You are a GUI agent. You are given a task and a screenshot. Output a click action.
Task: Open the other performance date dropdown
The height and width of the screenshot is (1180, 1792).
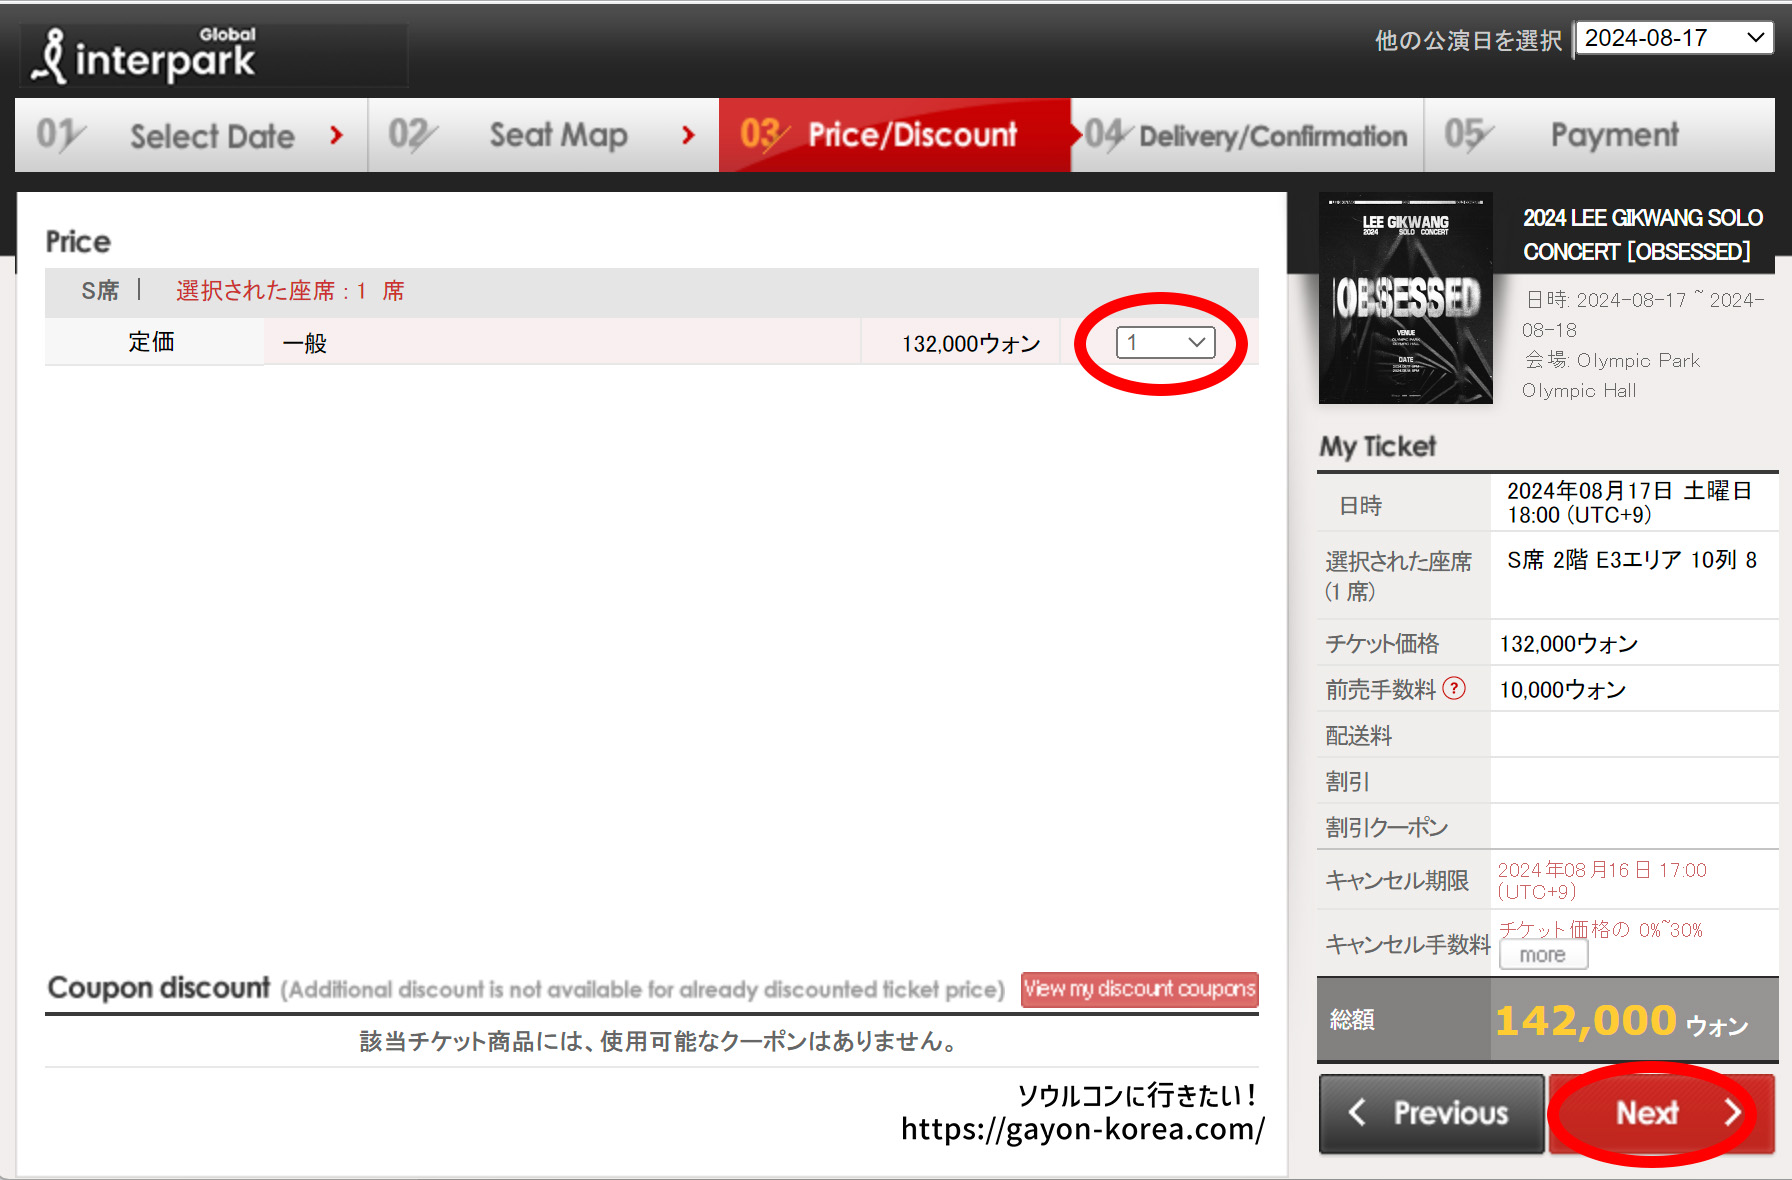point(1674,38)
